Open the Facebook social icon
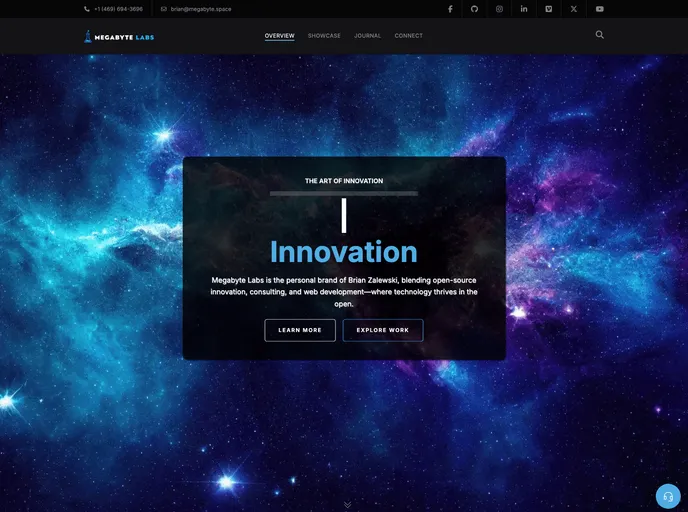 tap(449, 9)
